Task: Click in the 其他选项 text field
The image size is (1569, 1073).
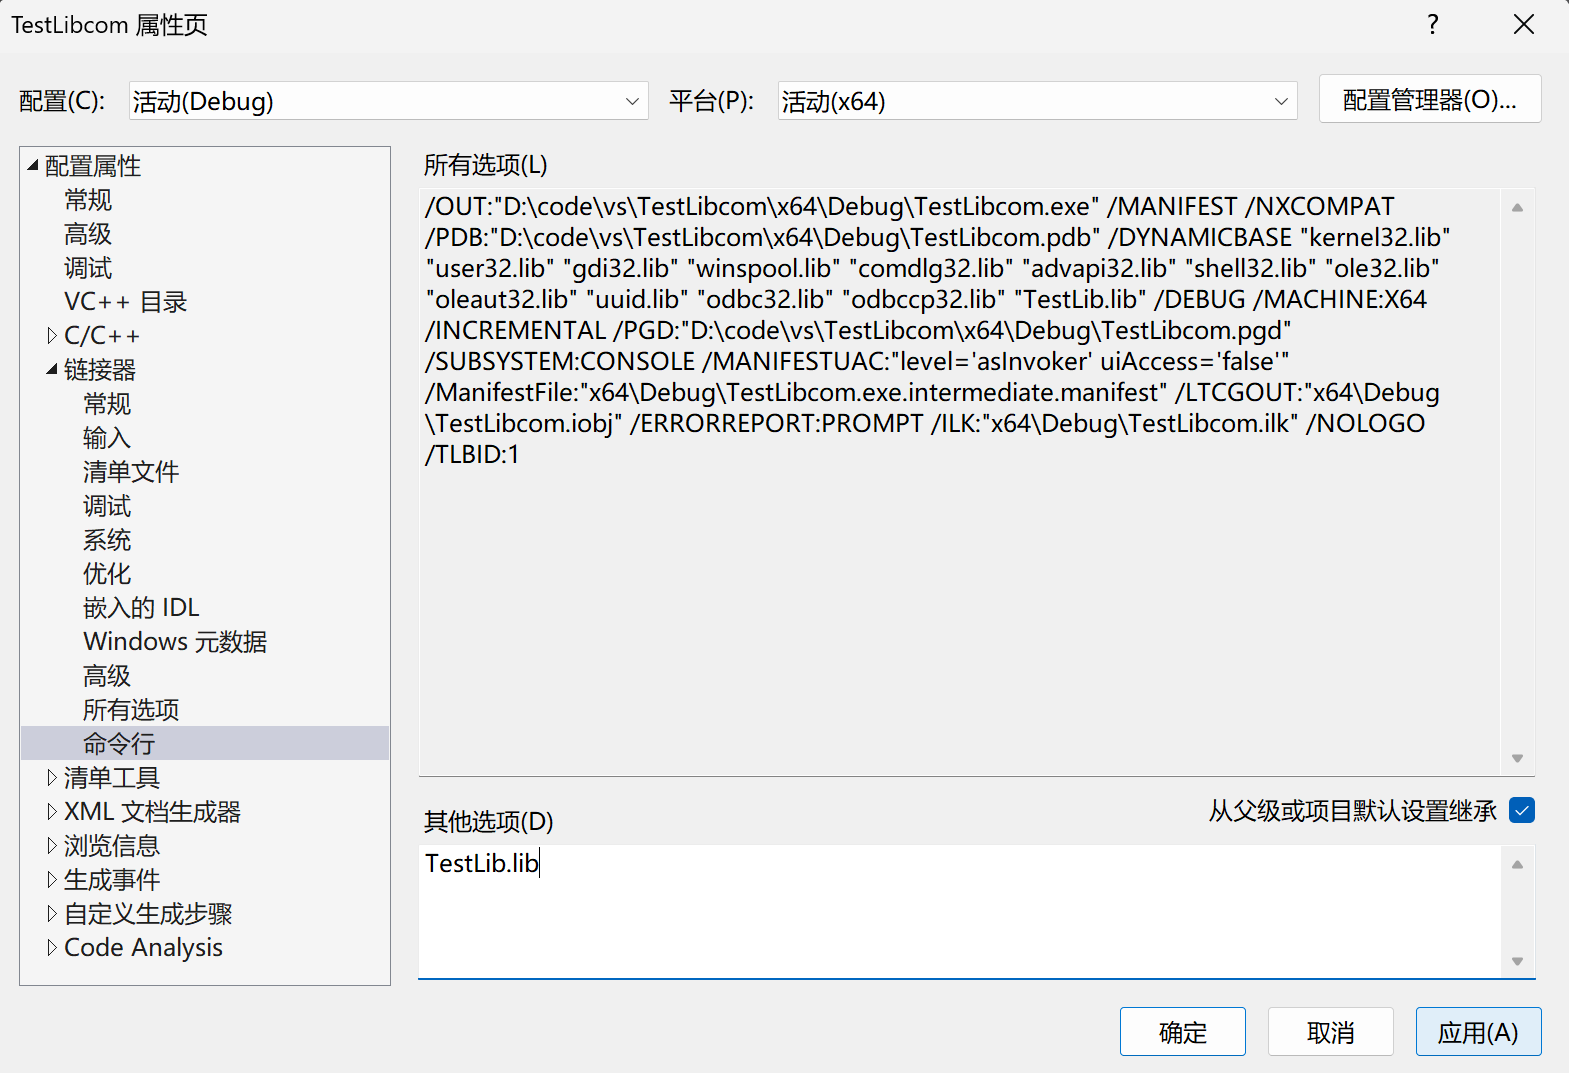Action: [960, 910]
